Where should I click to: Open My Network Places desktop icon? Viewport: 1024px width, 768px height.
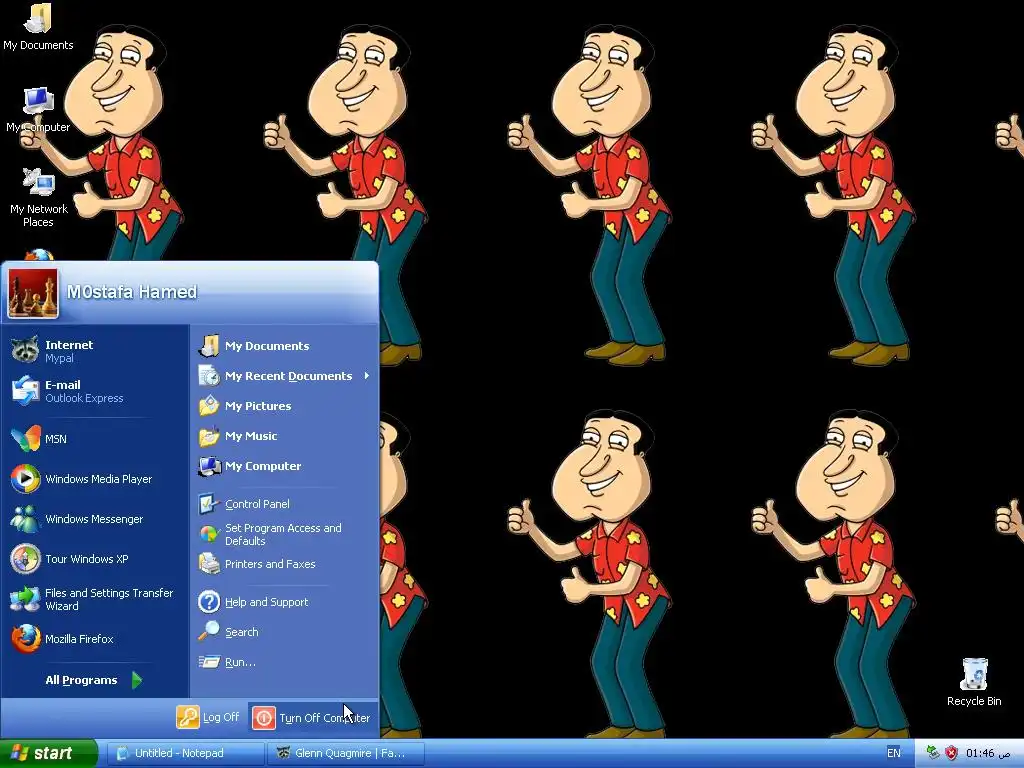(x=39, y=197)
